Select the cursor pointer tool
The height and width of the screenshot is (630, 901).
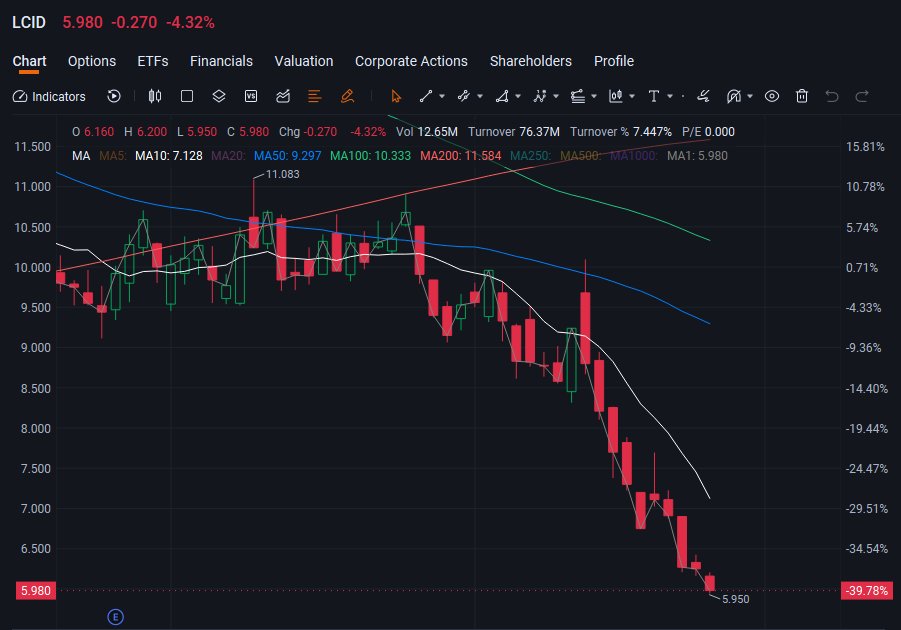tap(396, 97)
